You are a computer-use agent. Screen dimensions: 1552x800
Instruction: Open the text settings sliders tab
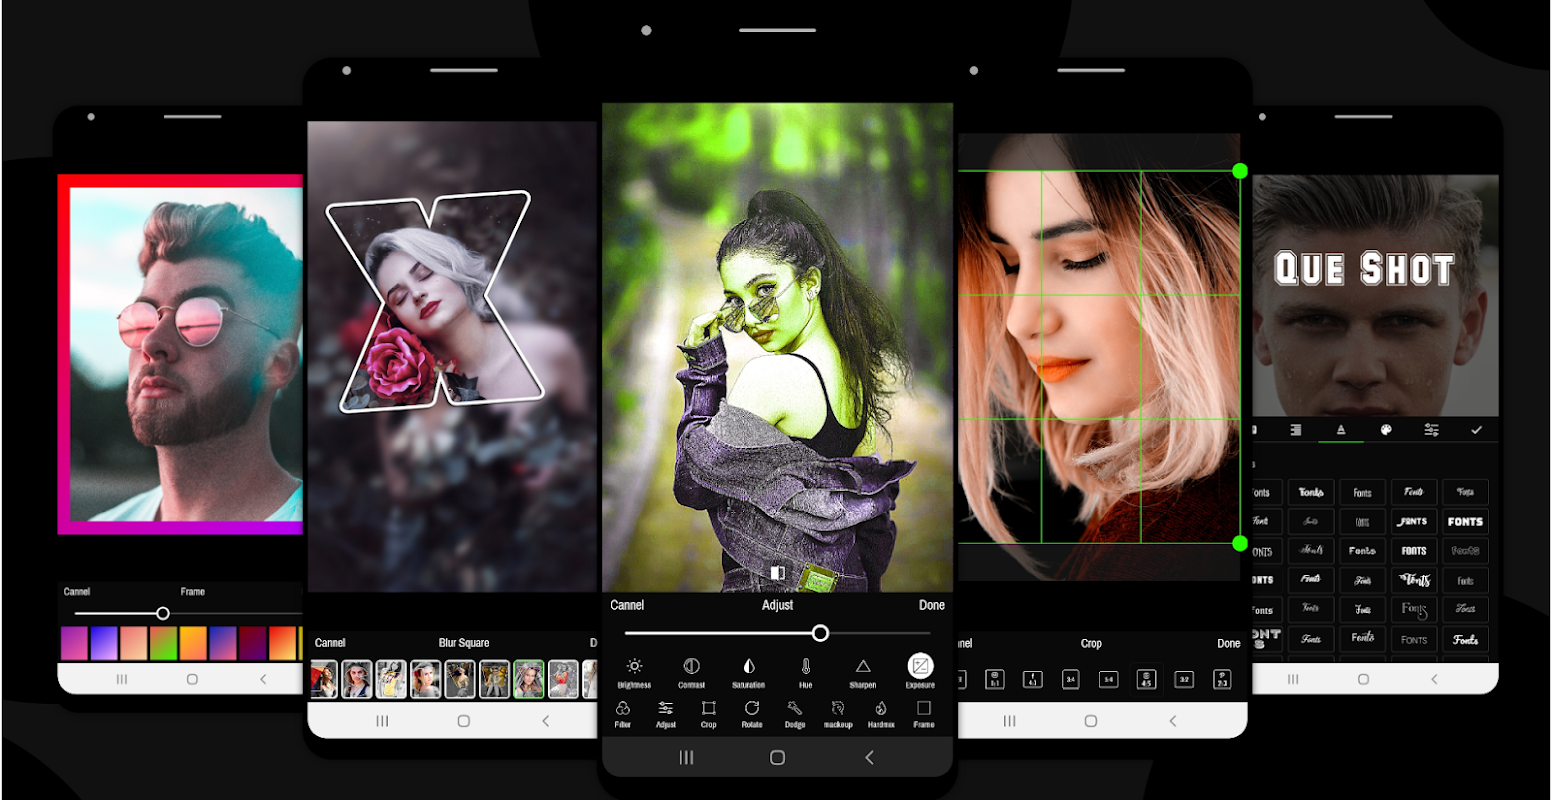(1431, 430)
